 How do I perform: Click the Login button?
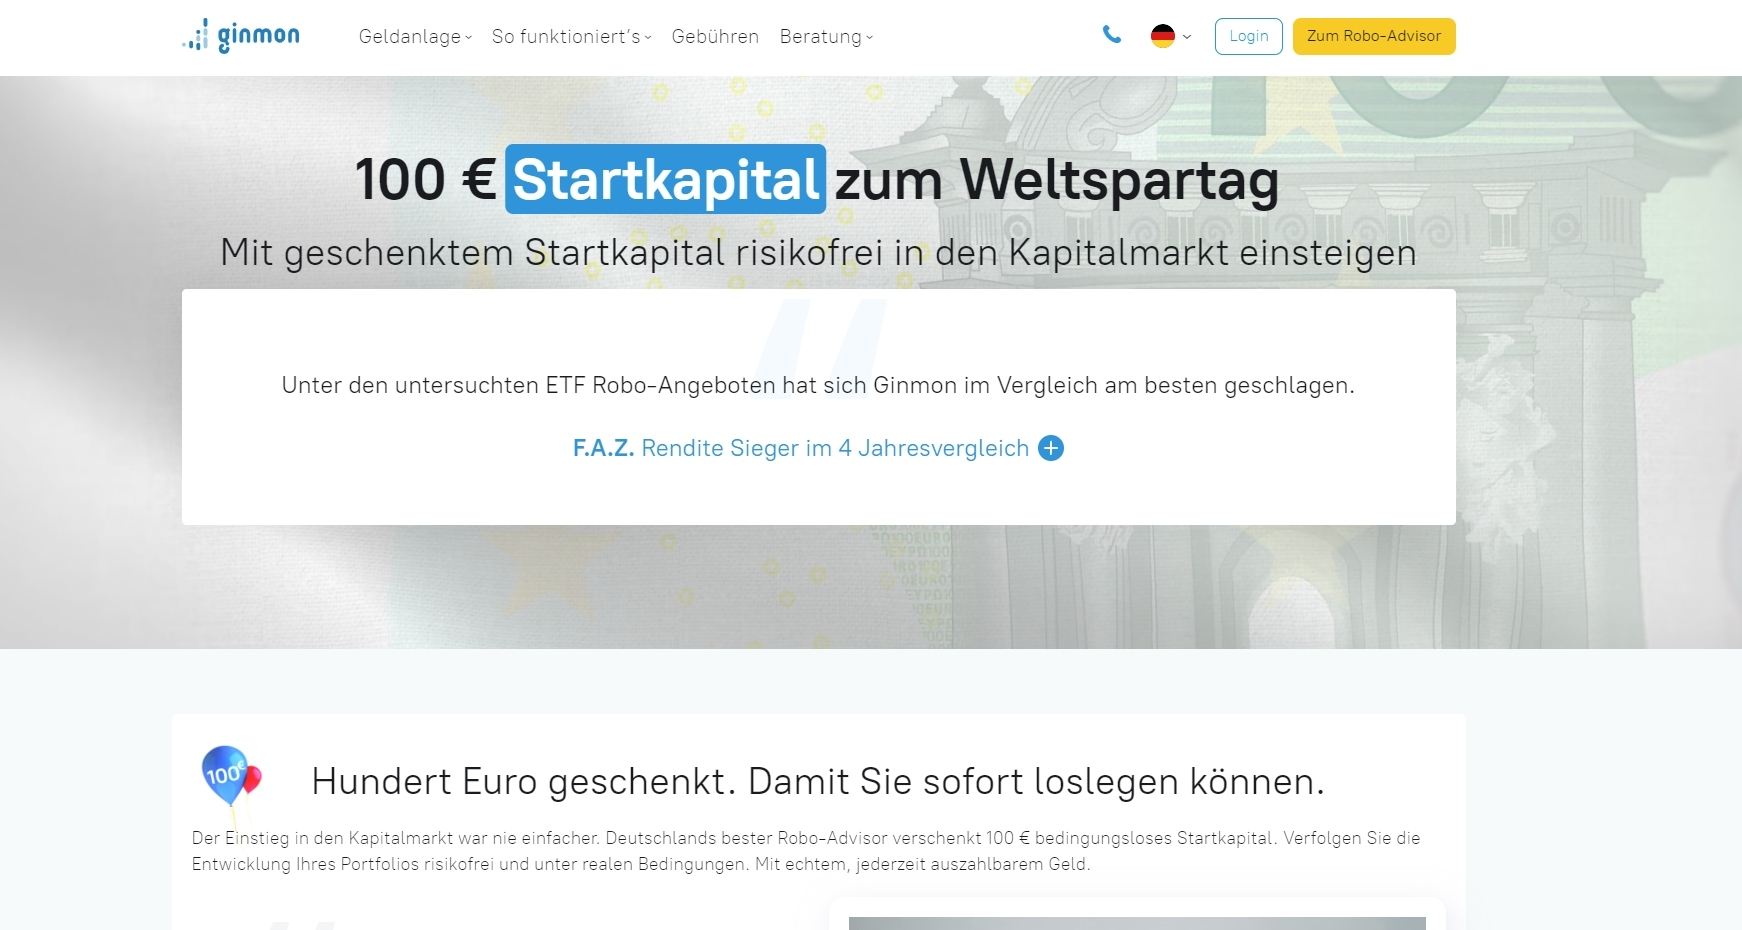coord(1248,36)
